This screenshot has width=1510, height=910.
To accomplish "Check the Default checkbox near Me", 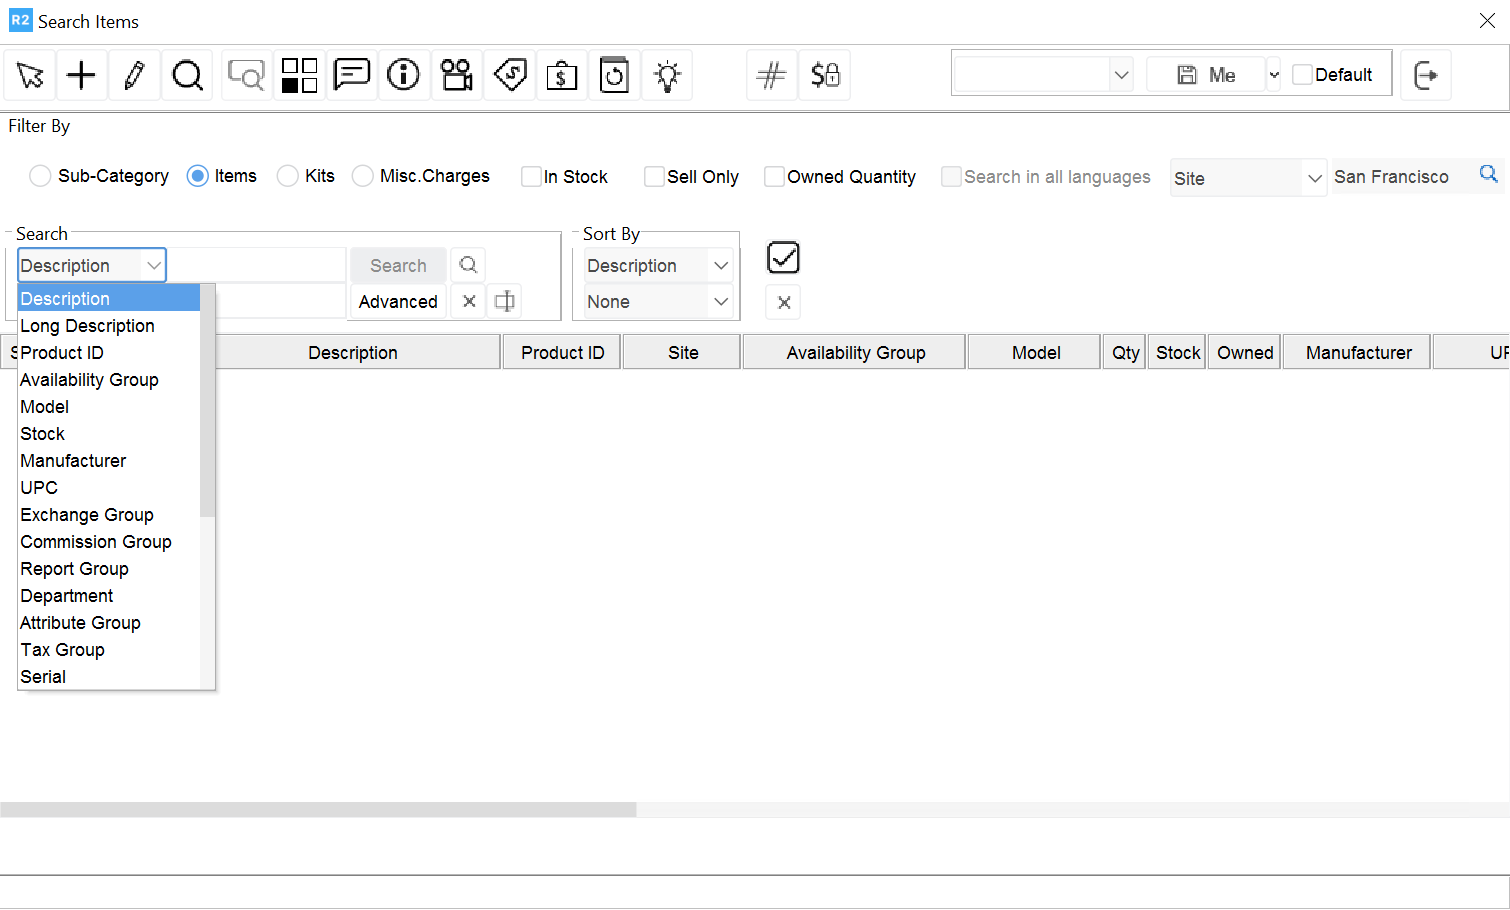I will pyautogui.click(x=1302, y=74).
